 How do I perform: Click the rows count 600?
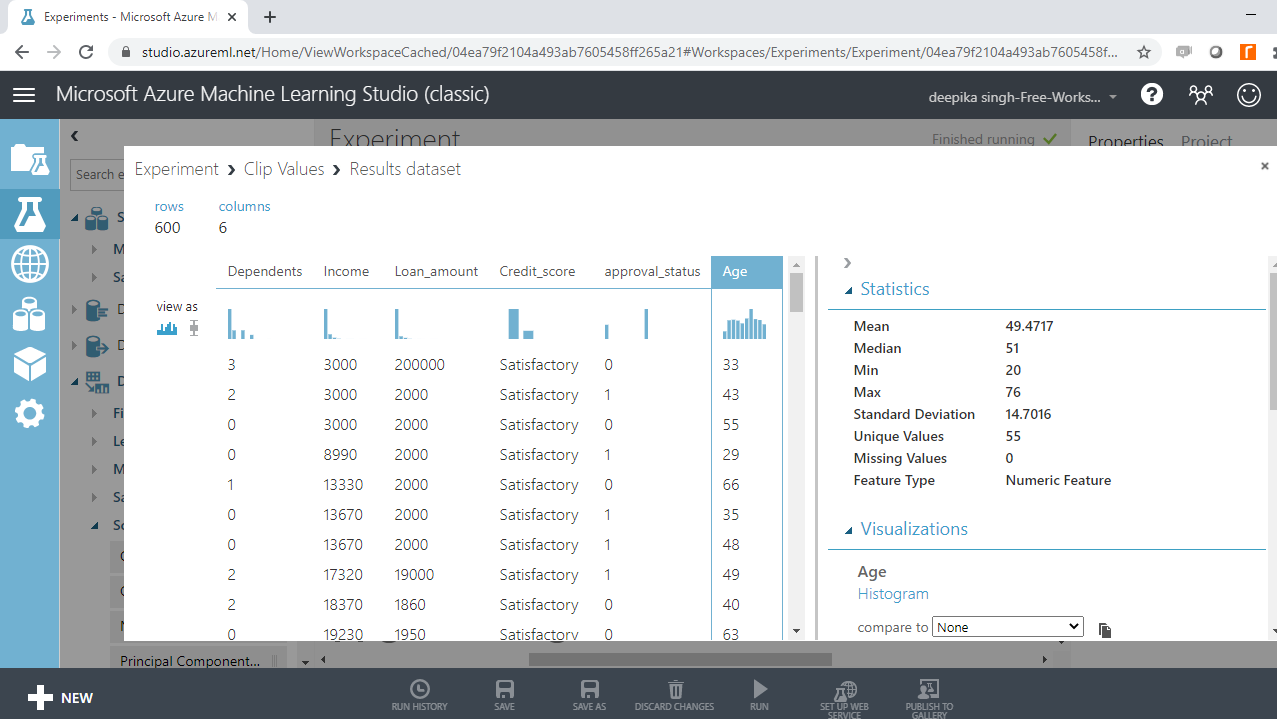pyautogui.click(x=168, y=228)
